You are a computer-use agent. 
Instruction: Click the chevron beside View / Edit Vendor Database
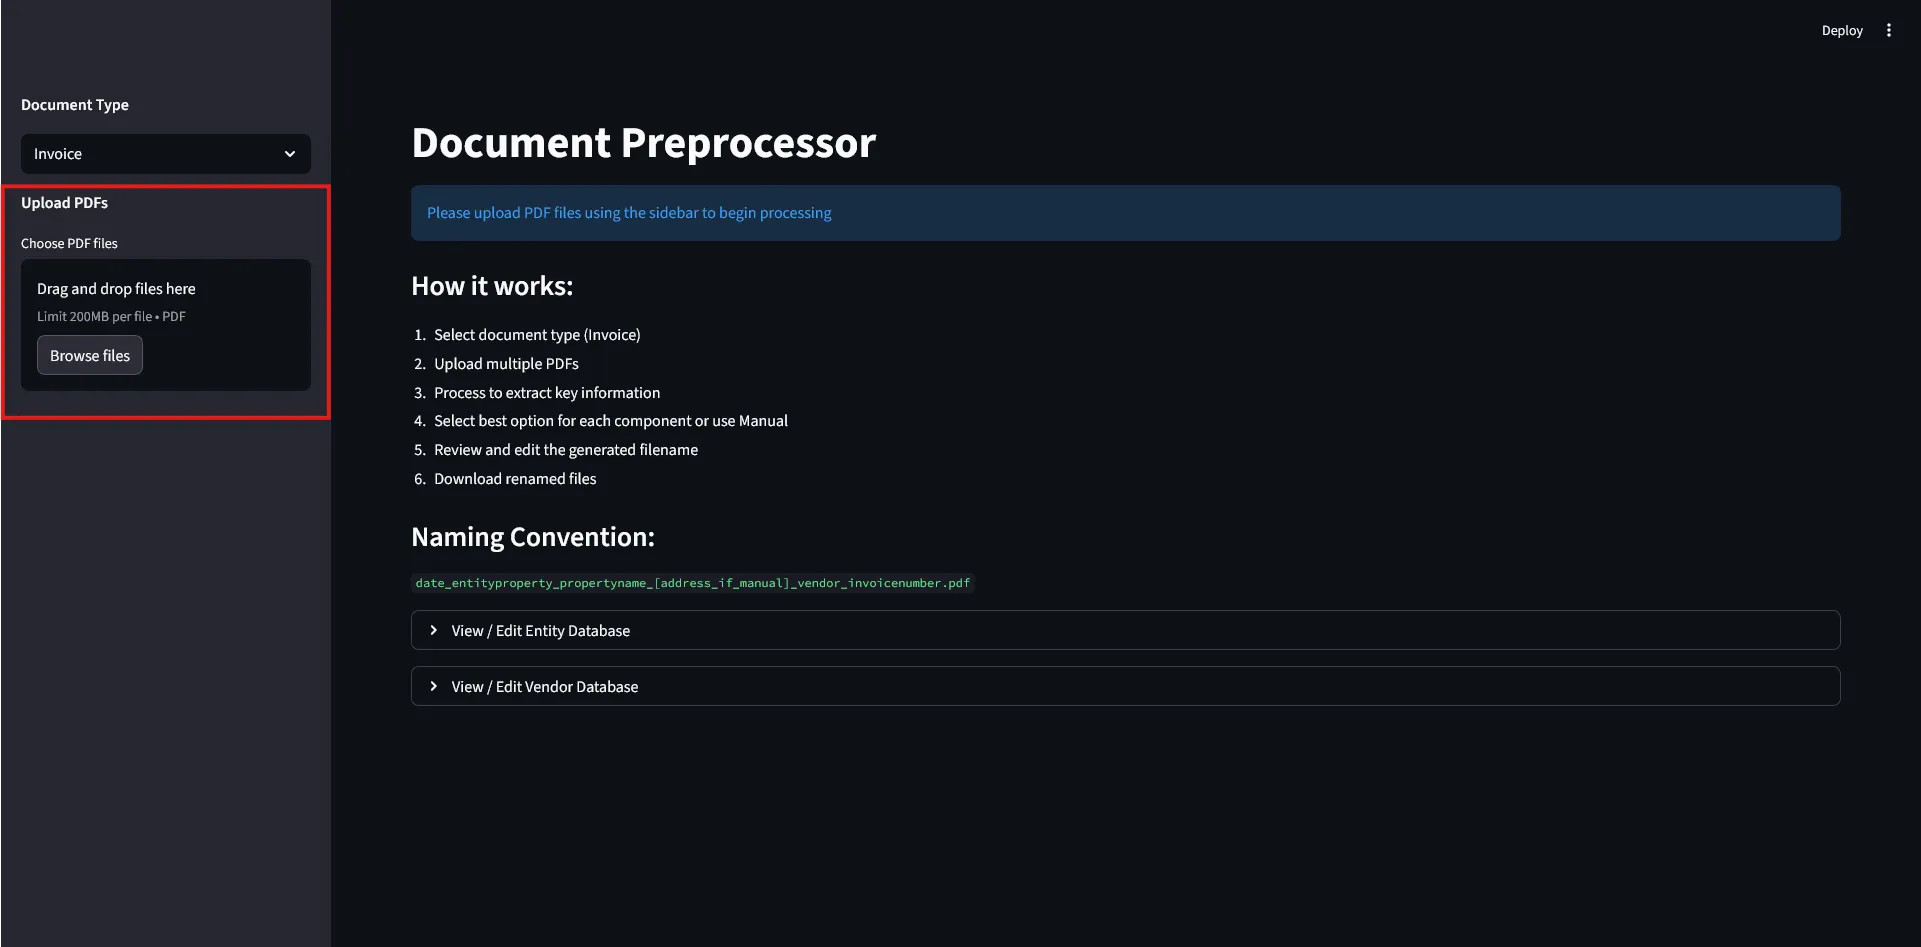tap(434, 686)
